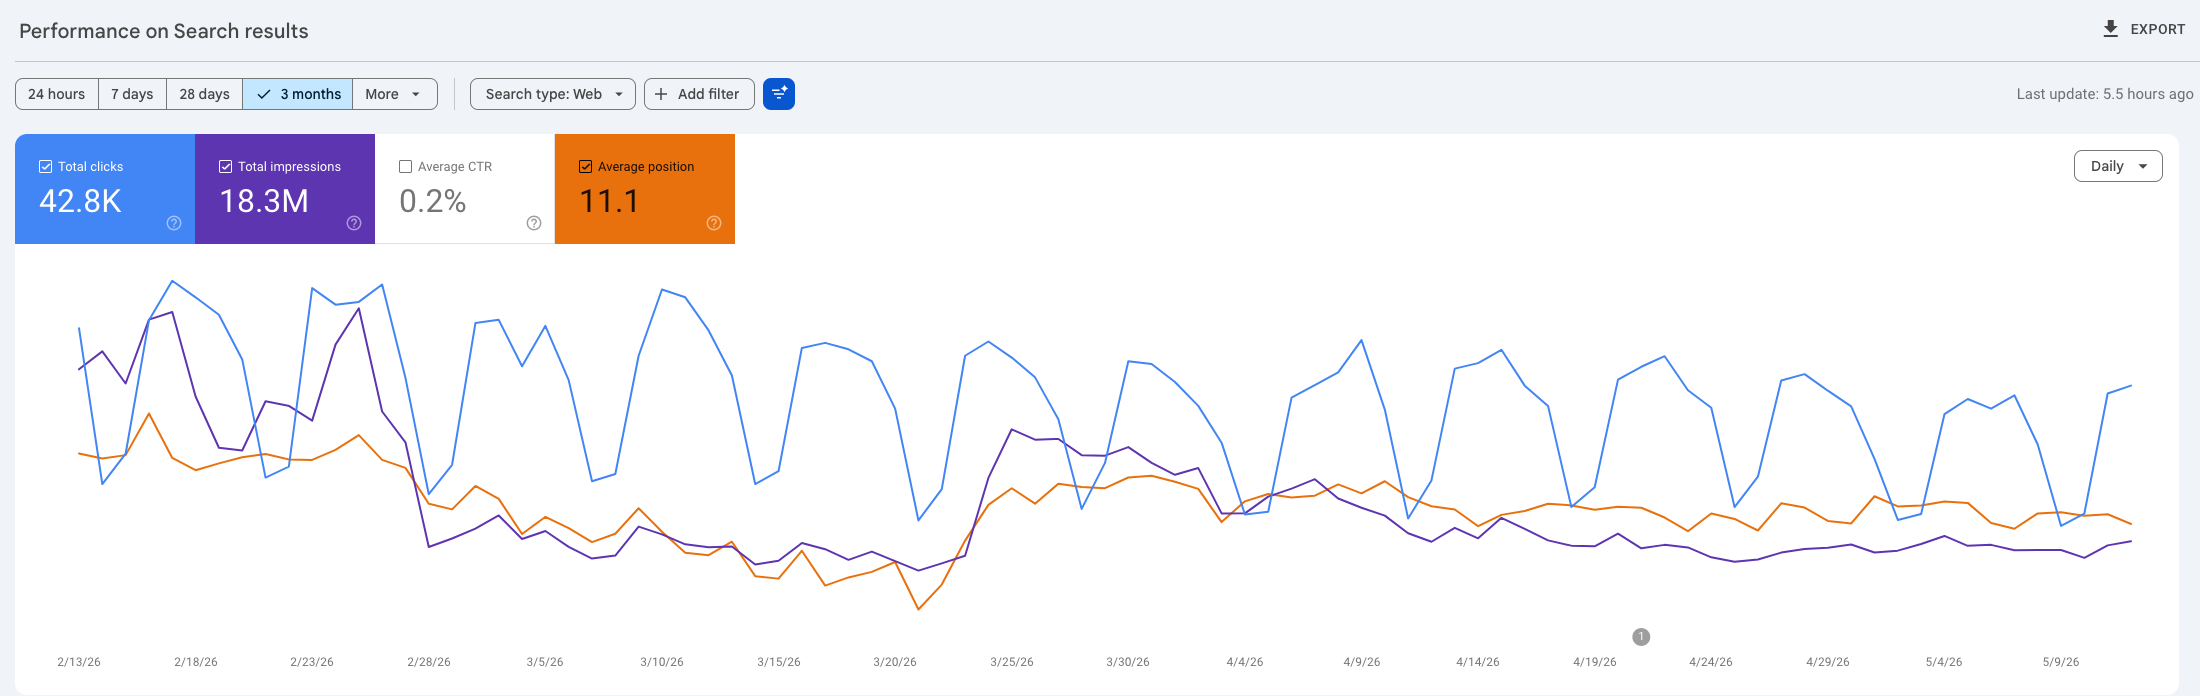Open the Daily granularity dropdown

click(x=2118, y=166)
